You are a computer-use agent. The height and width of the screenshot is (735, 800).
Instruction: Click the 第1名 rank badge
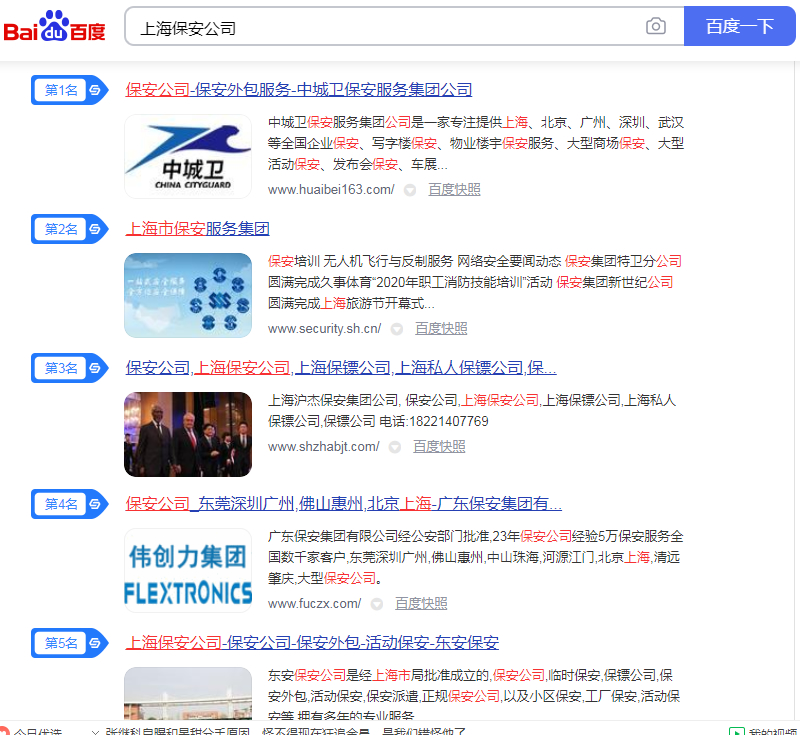pos(69,90)
